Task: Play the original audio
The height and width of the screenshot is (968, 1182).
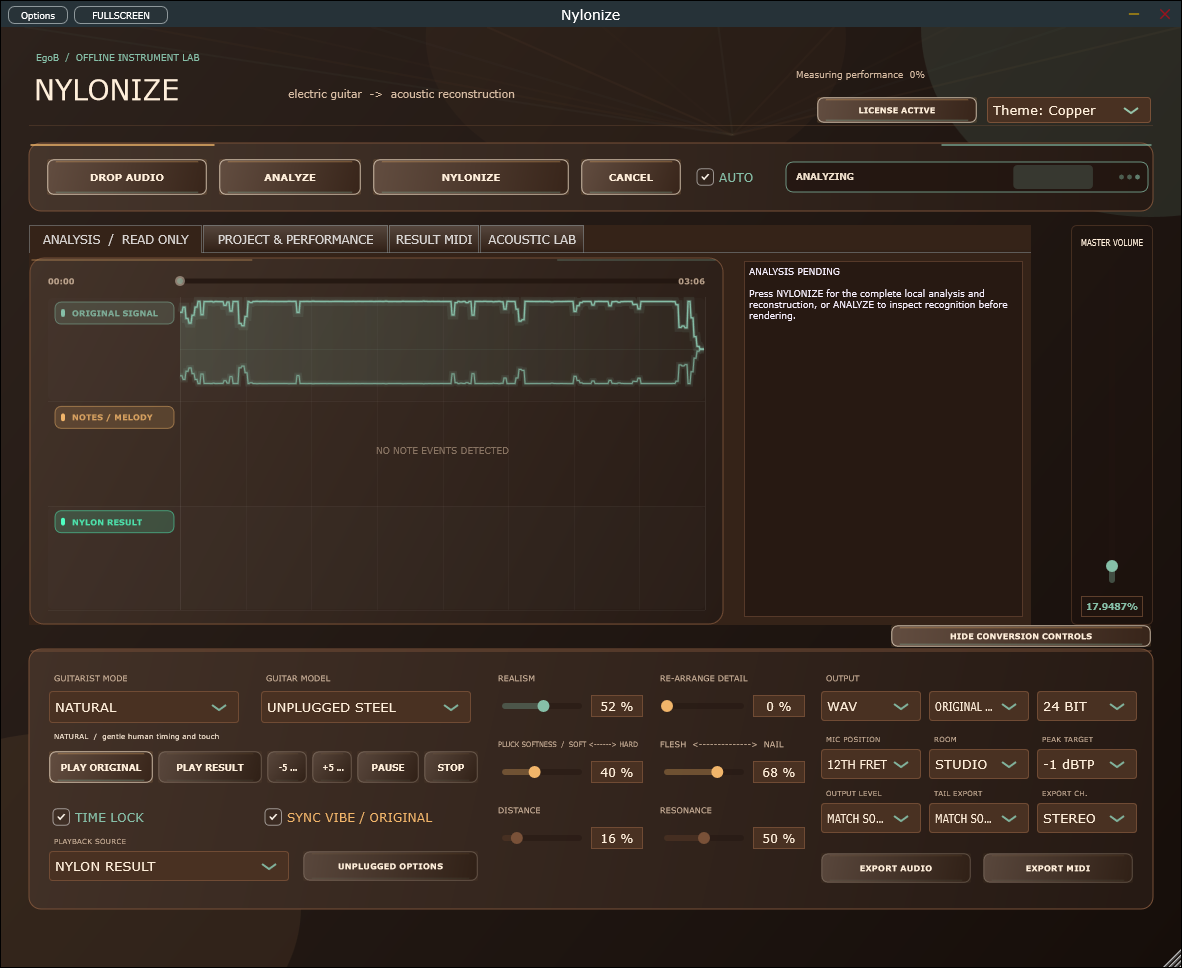Action: point(101,767)
